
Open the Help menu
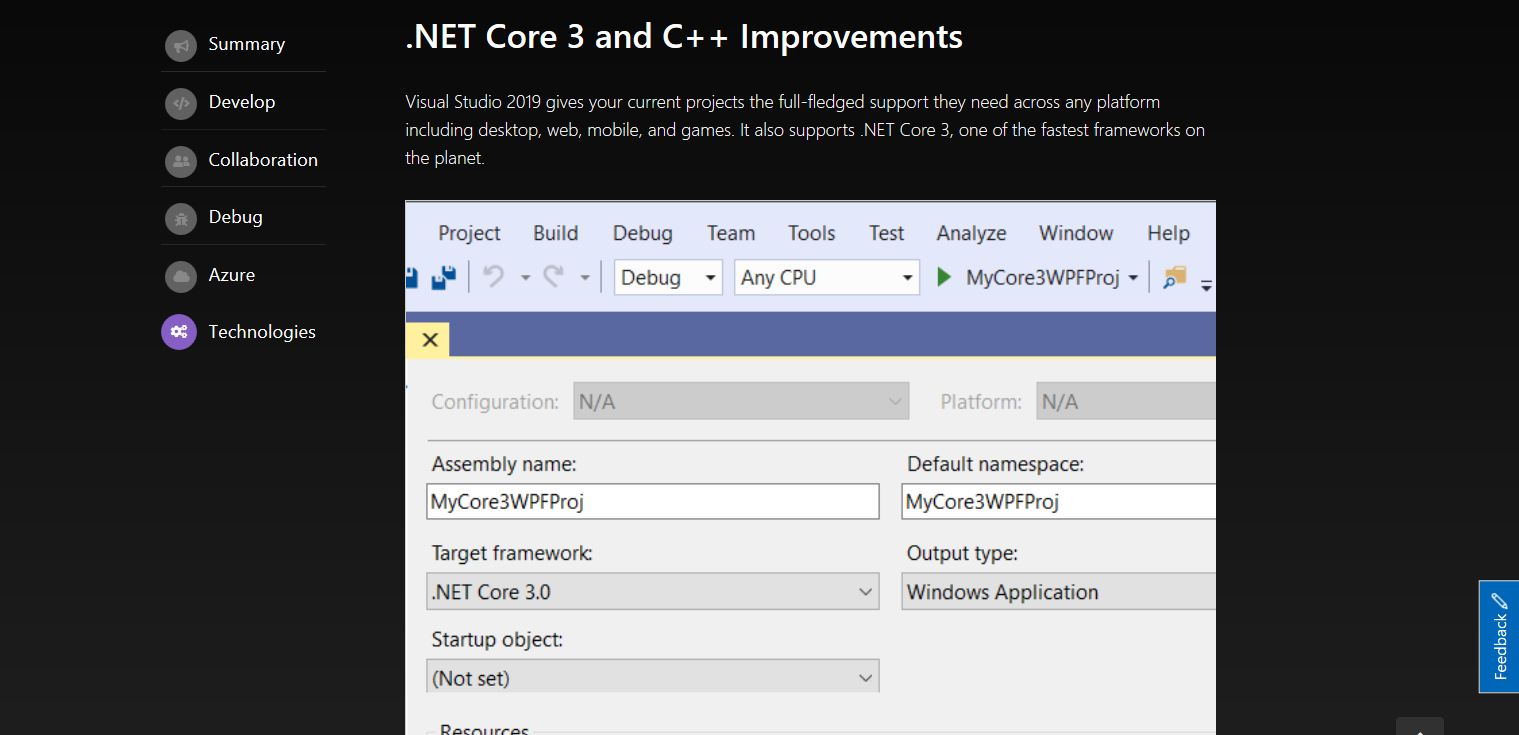[x=1168, y=233]
